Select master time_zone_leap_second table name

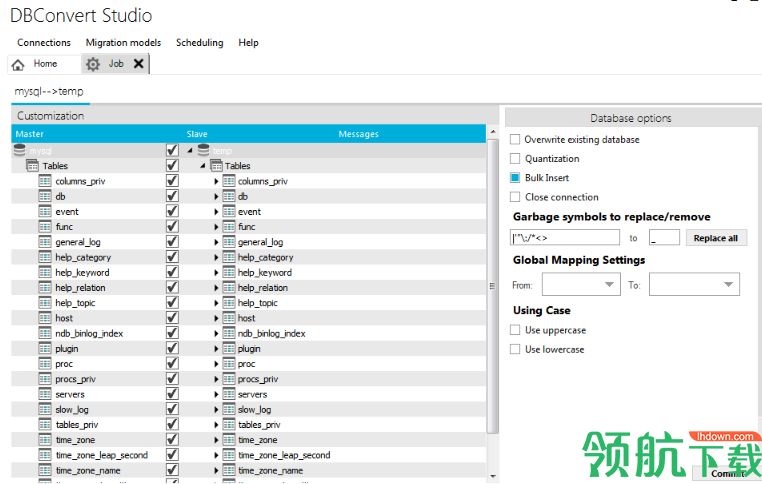click(102, 455)
